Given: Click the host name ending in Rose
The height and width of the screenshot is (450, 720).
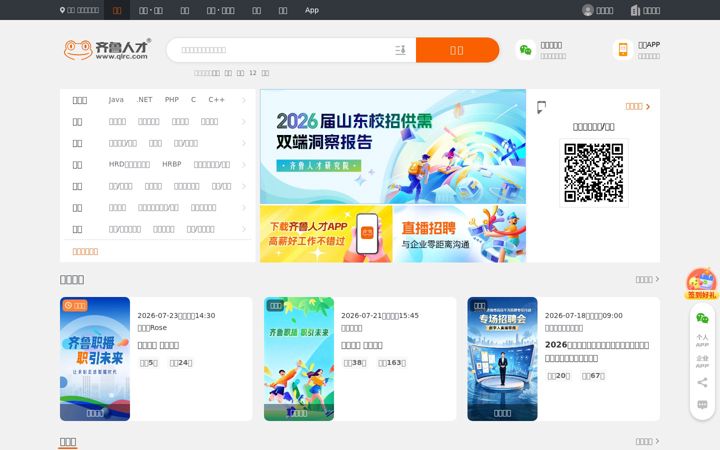Looking at the screenshot, I should pyautogui.click(x=152, y=328).
